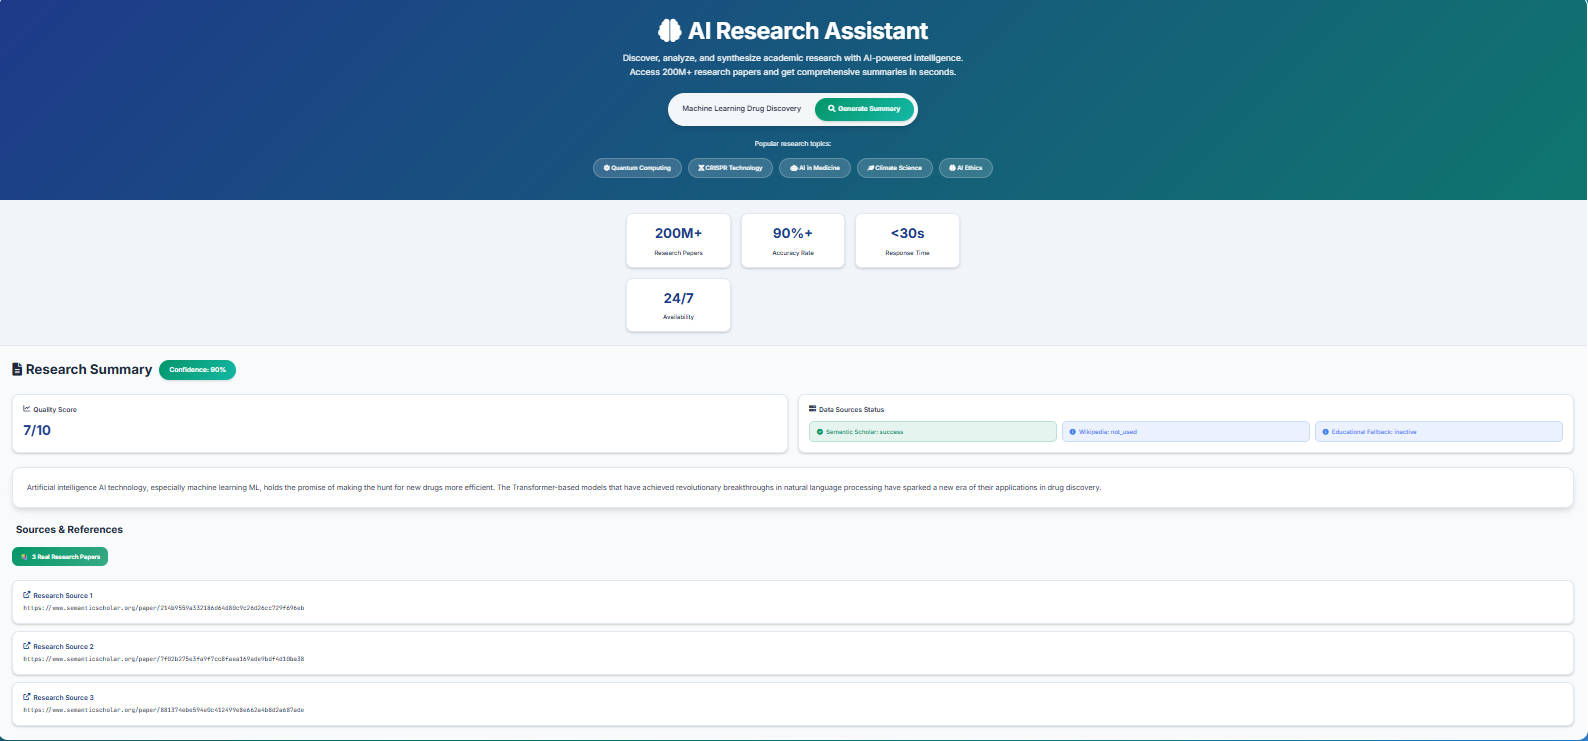Click the 90%+ Accuracy Rate stat card
Image resolution: width=1588 pixels, height=741 pixels.
coord(793,241)
